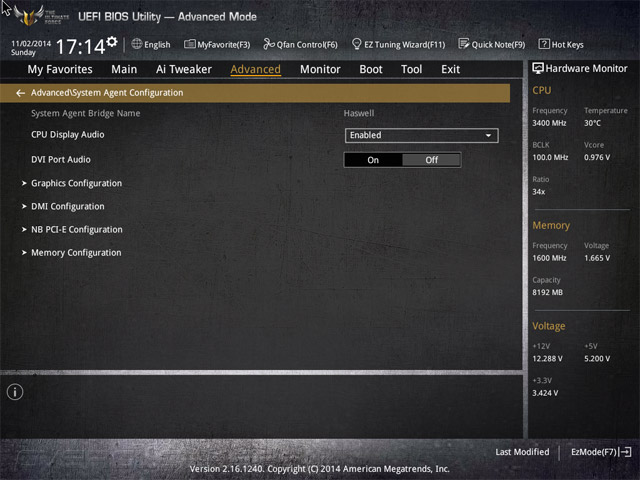Open Qfan Control(F6)
This screenshot has width=640, height=480.
(300, 44)
